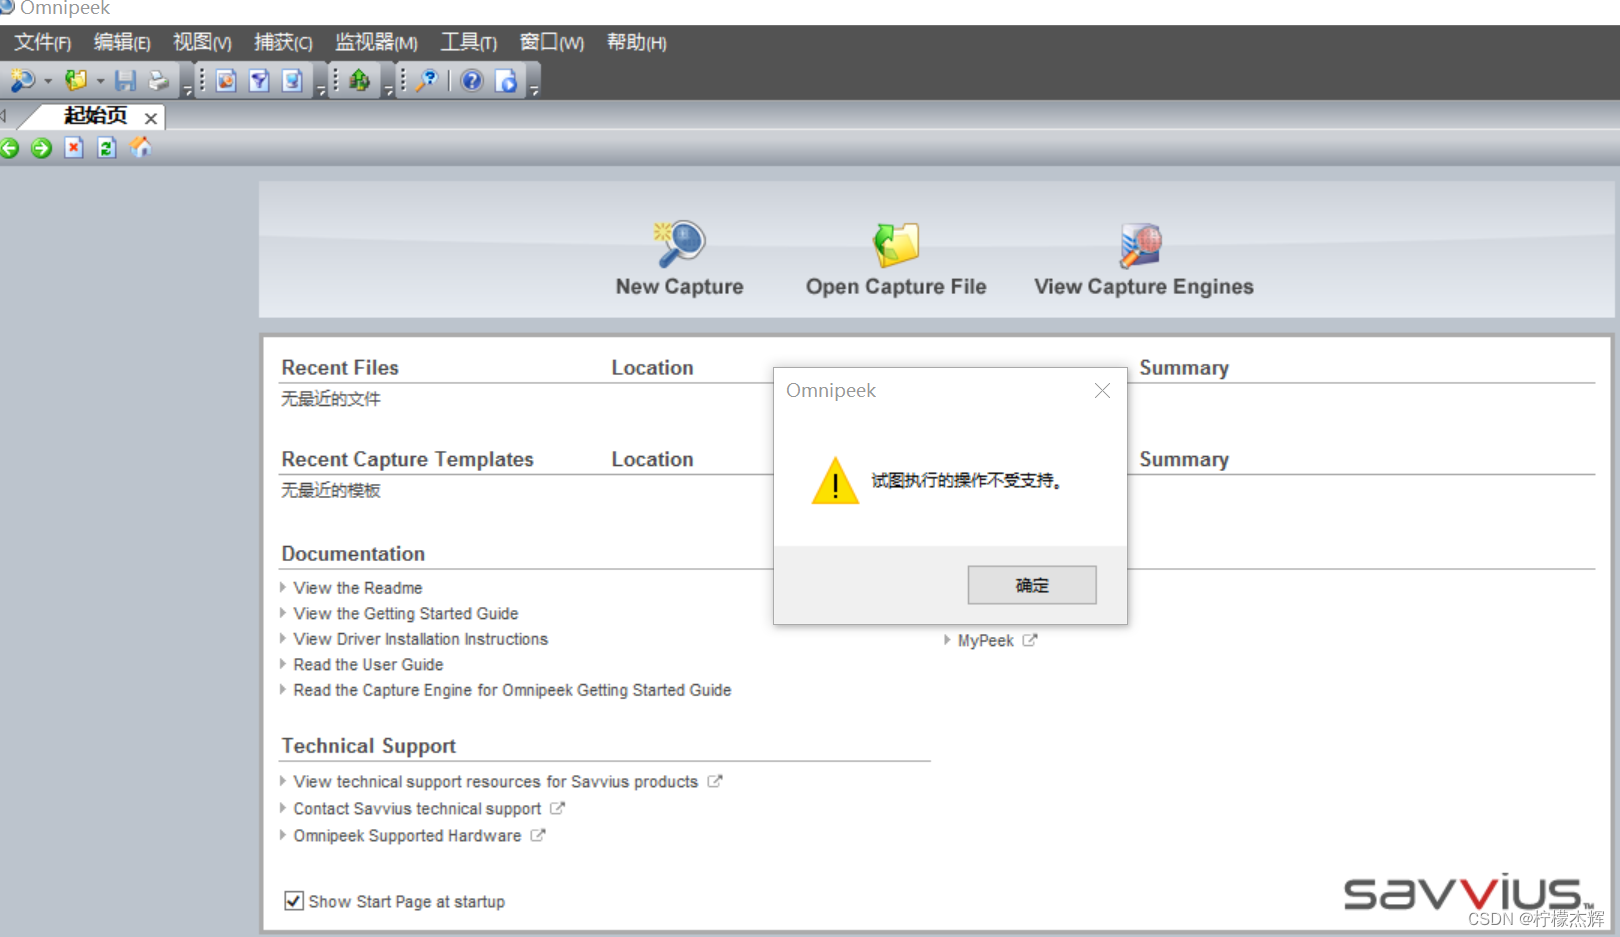The width and height of the screenshot is (1620, 937).
Task: Open first toolbar options overflow arrow
Action: click(x=187, y=91)
